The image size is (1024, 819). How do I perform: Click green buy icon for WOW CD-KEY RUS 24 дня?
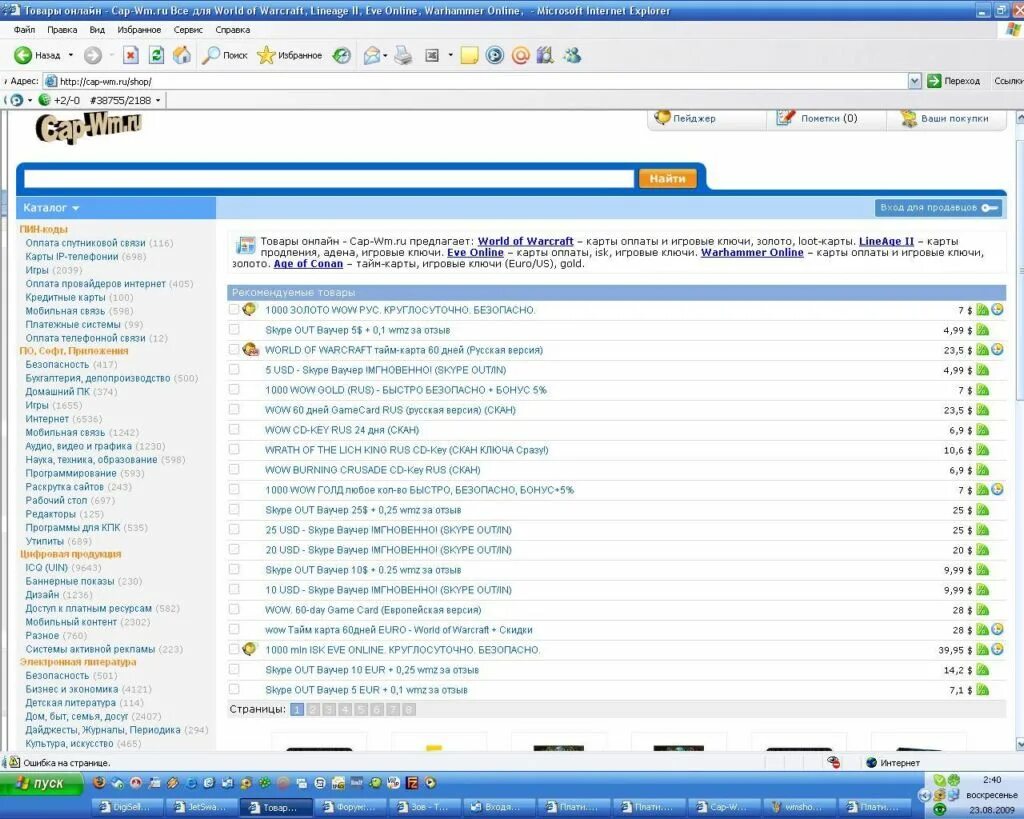pyautogui.click(x=982, y=430)
